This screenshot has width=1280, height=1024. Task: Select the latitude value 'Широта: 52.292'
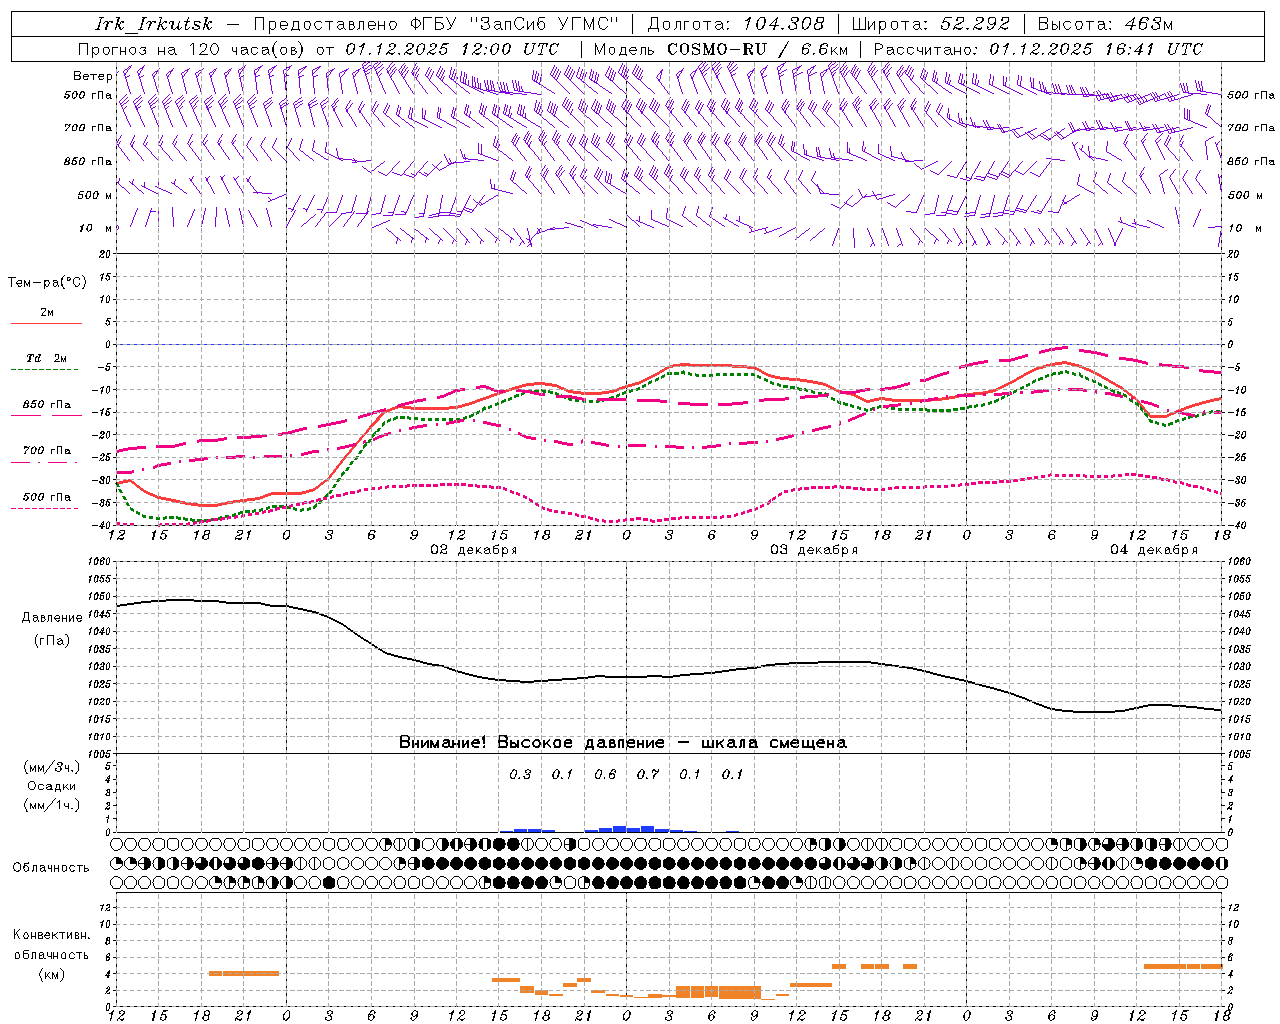point(931,24)
